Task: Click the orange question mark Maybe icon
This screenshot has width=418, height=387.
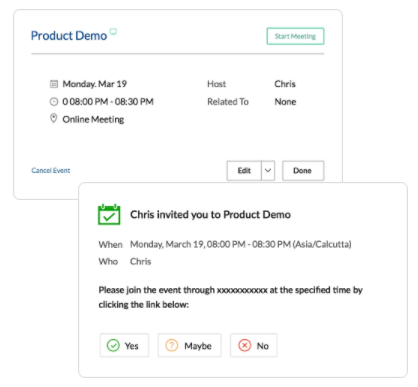Action: pyautogui.click(x=172, y=346)
